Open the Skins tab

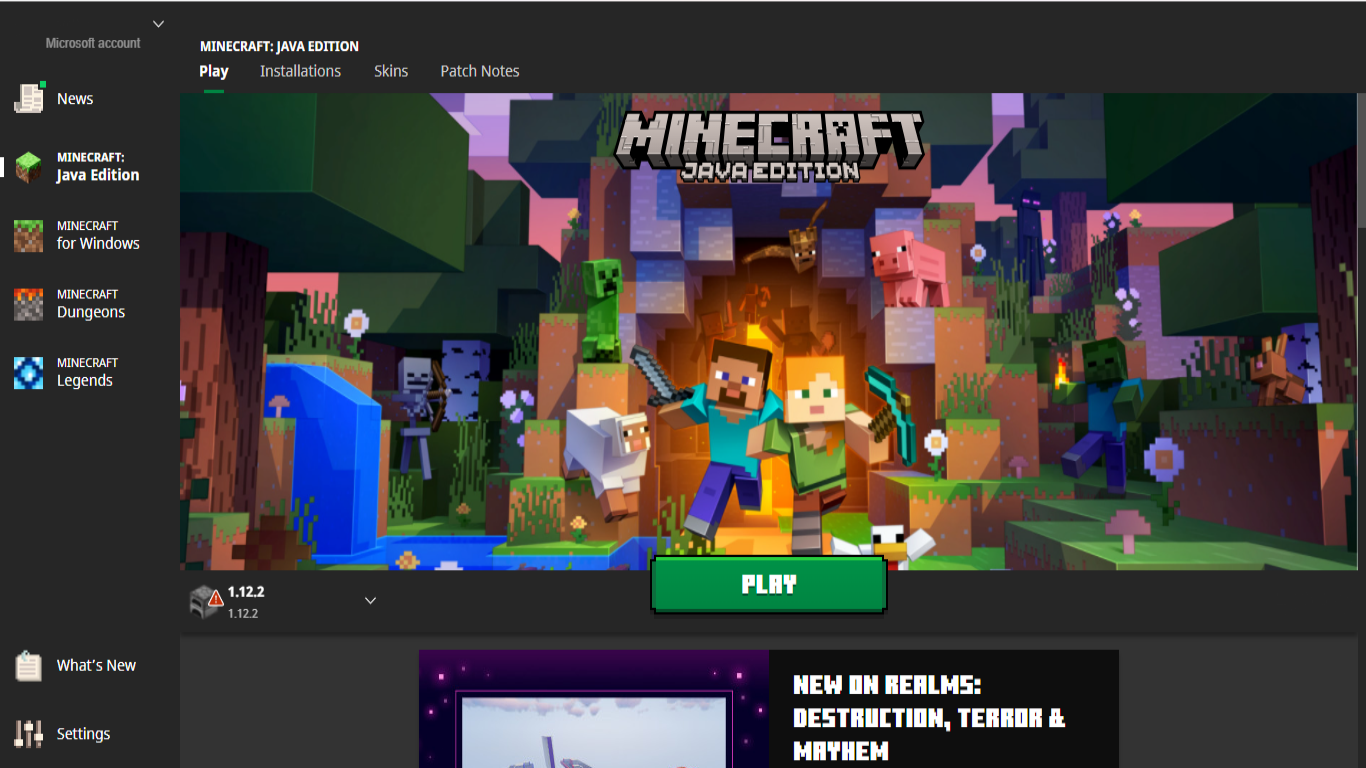[391, 71]
